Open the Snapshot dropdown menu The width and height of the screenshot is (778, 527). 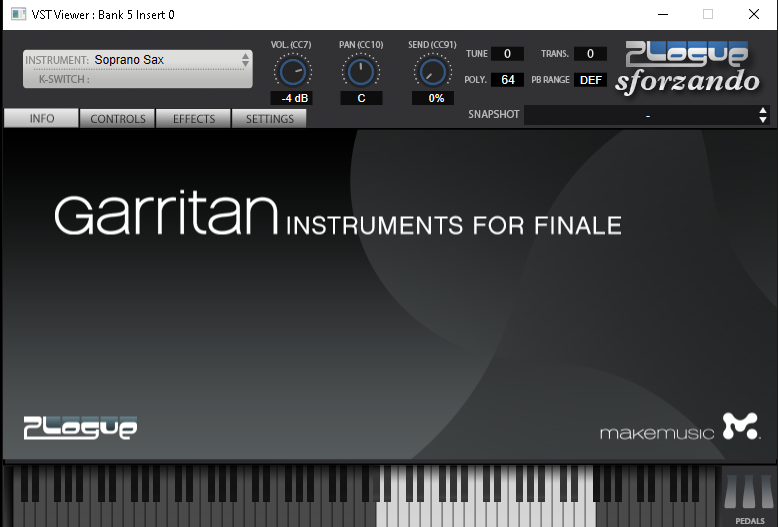tap(647, 115)
